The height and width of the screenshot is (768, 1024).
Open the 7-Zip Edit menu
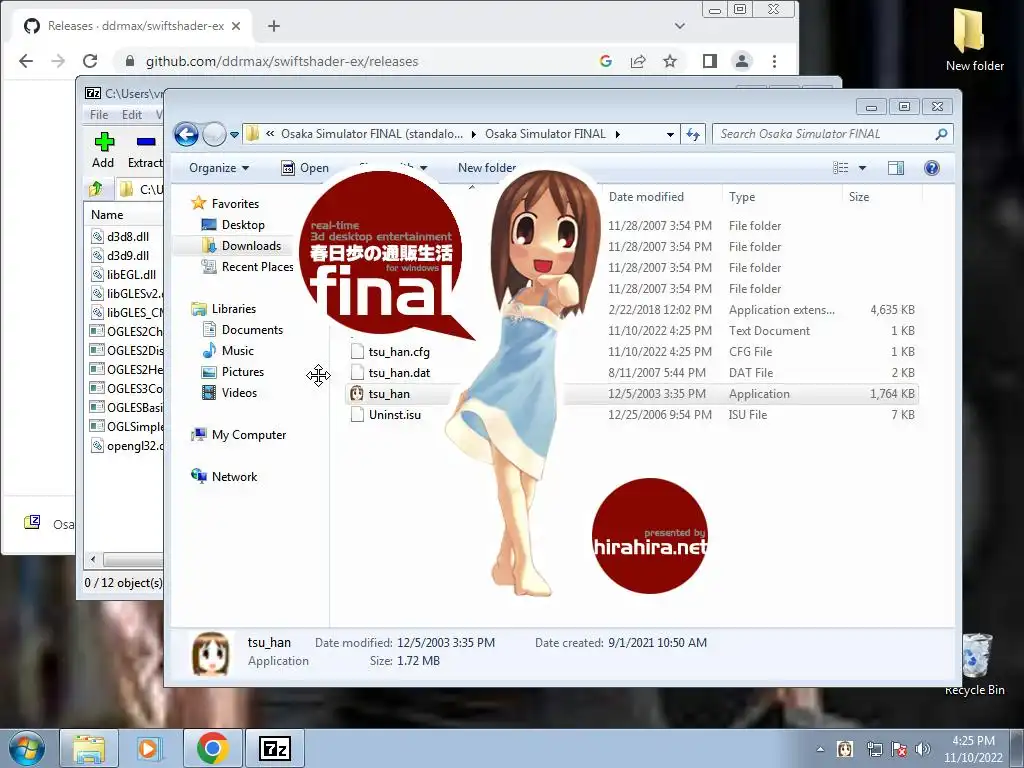(x=131, y=114)
